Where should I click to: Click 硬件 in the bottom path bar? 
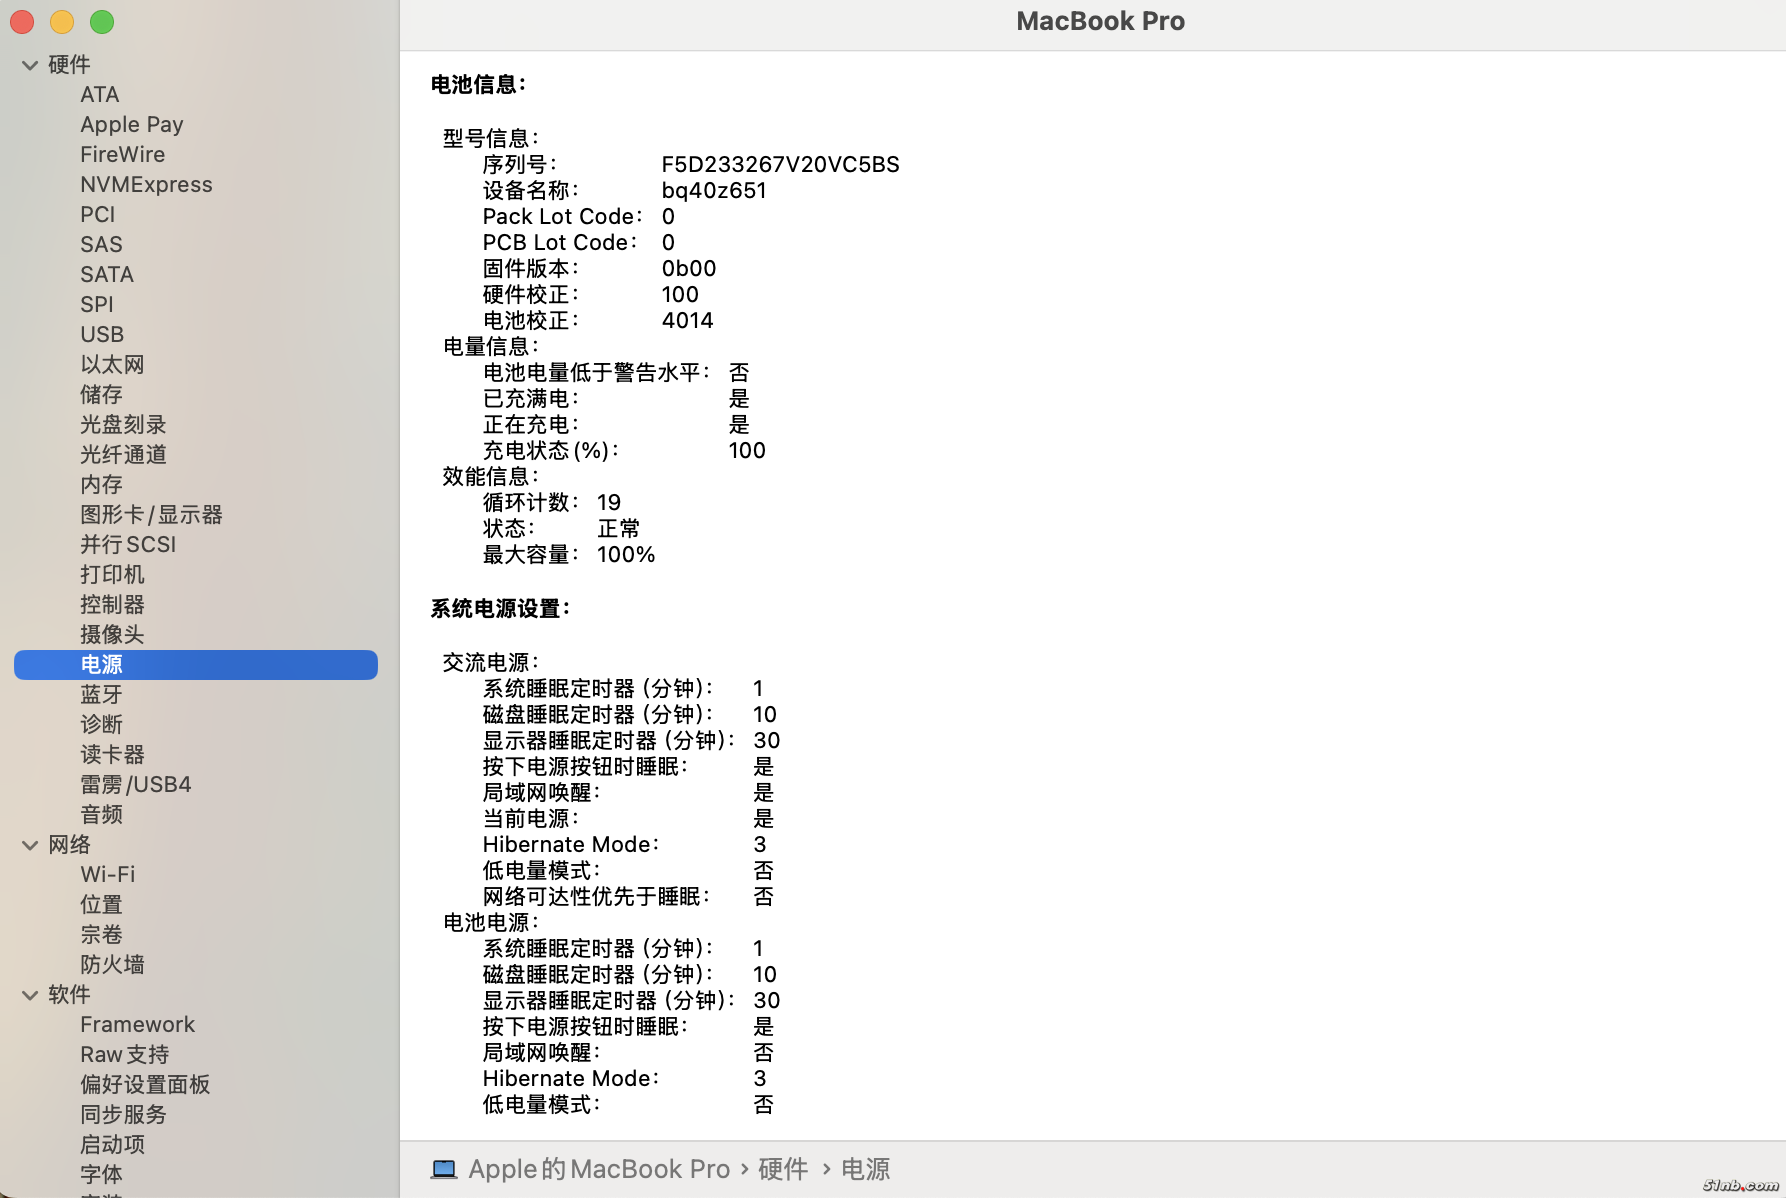click(x=783, y=1169)
